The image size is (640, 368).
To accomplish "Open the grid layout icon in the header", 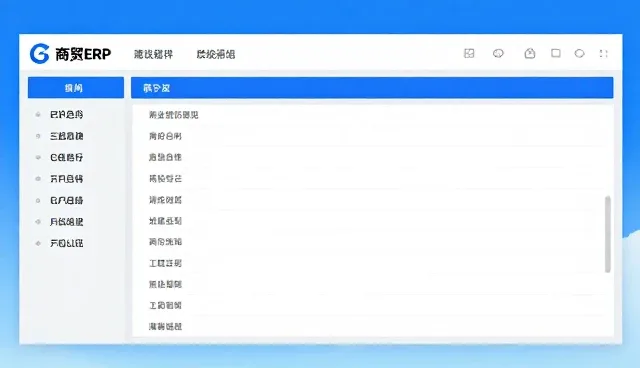I will tap(469, 53).
